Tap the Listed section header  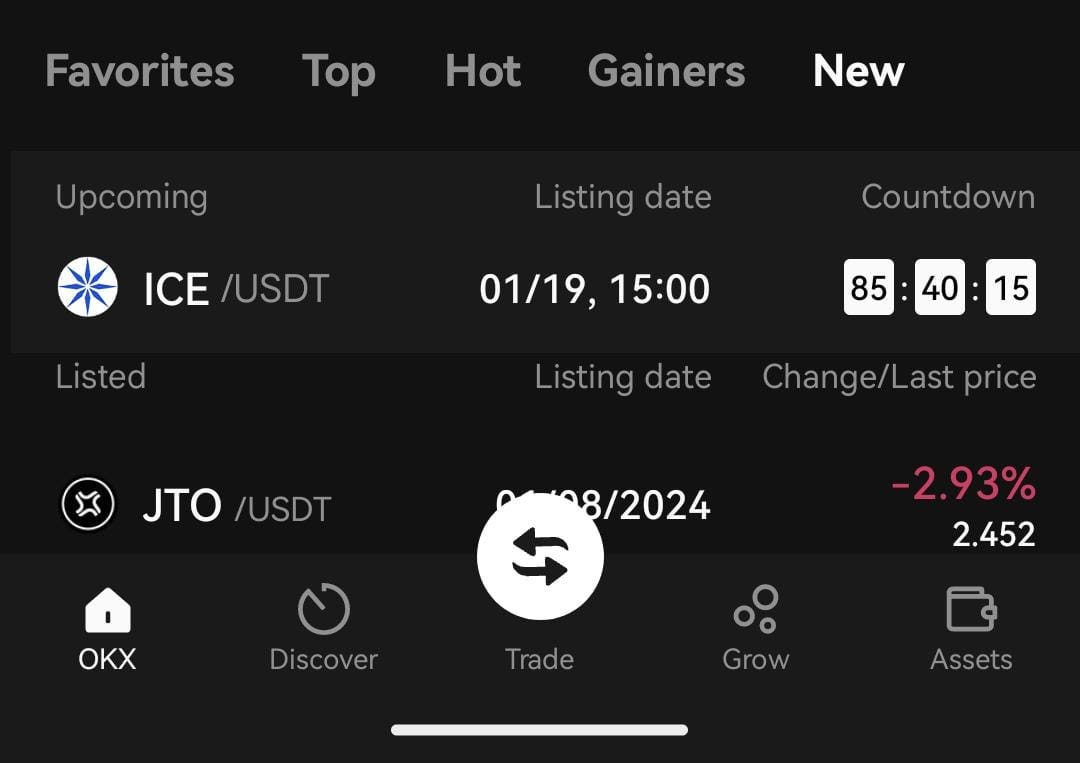coord(101,377)
